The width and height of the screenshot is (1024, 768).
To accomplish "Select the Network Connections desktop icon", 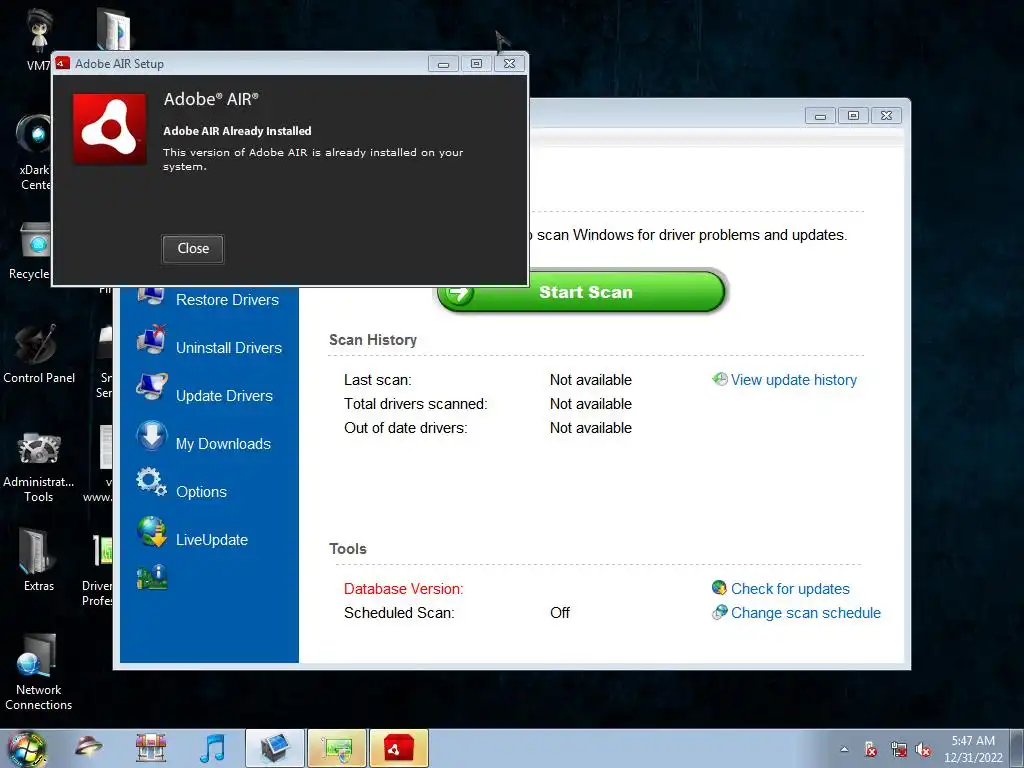I will [x=39, y=672].
